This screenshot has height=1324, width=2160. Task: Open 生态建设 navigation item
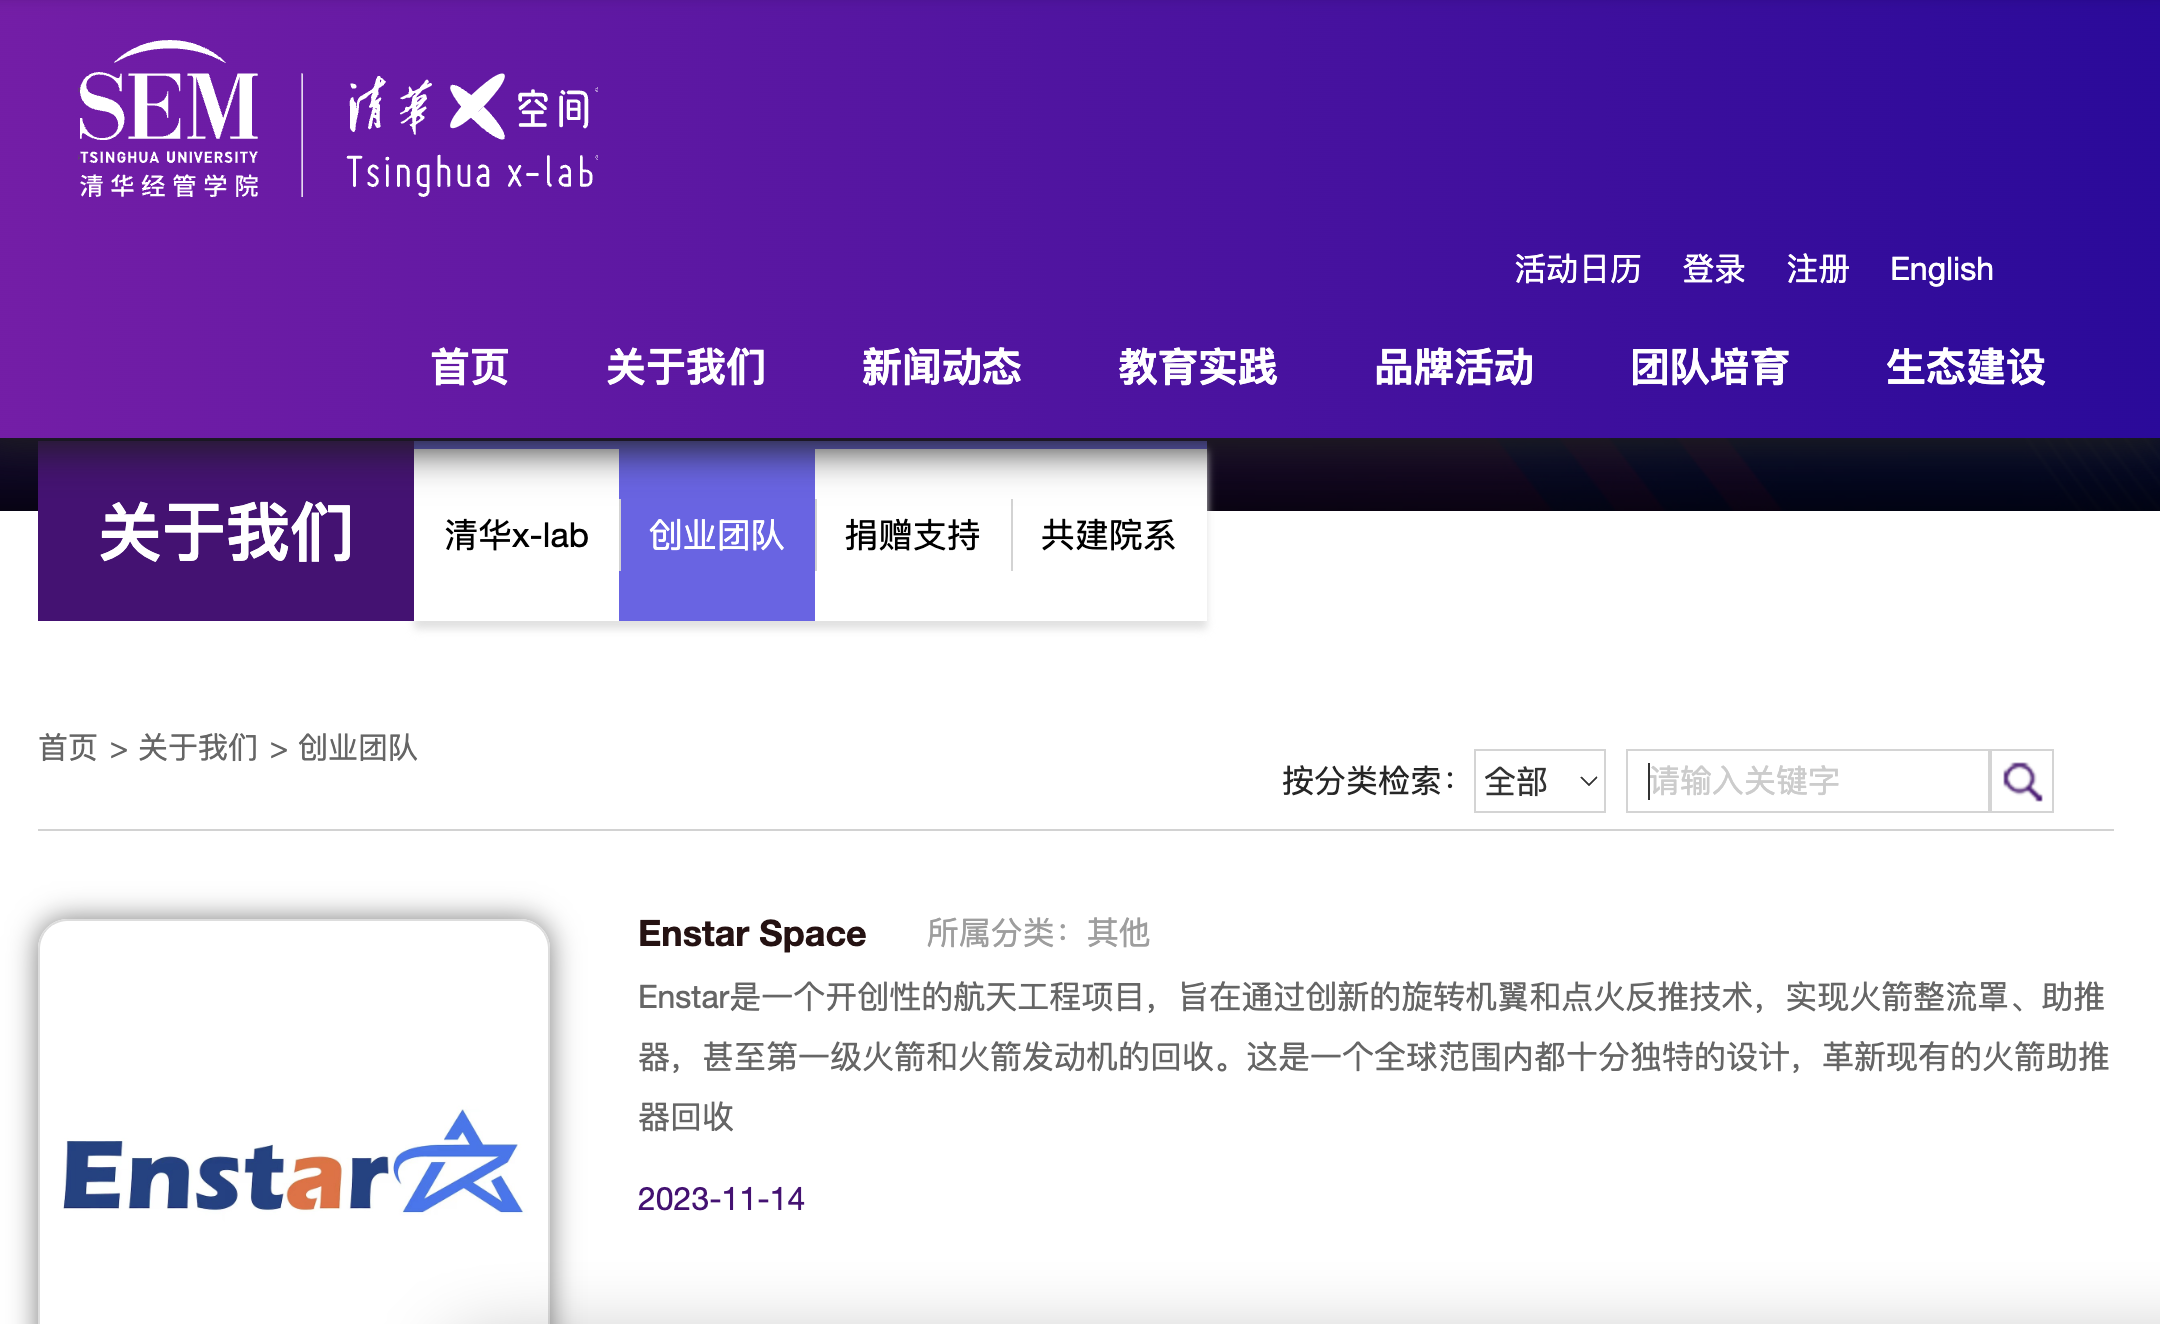pos(1965,367)
